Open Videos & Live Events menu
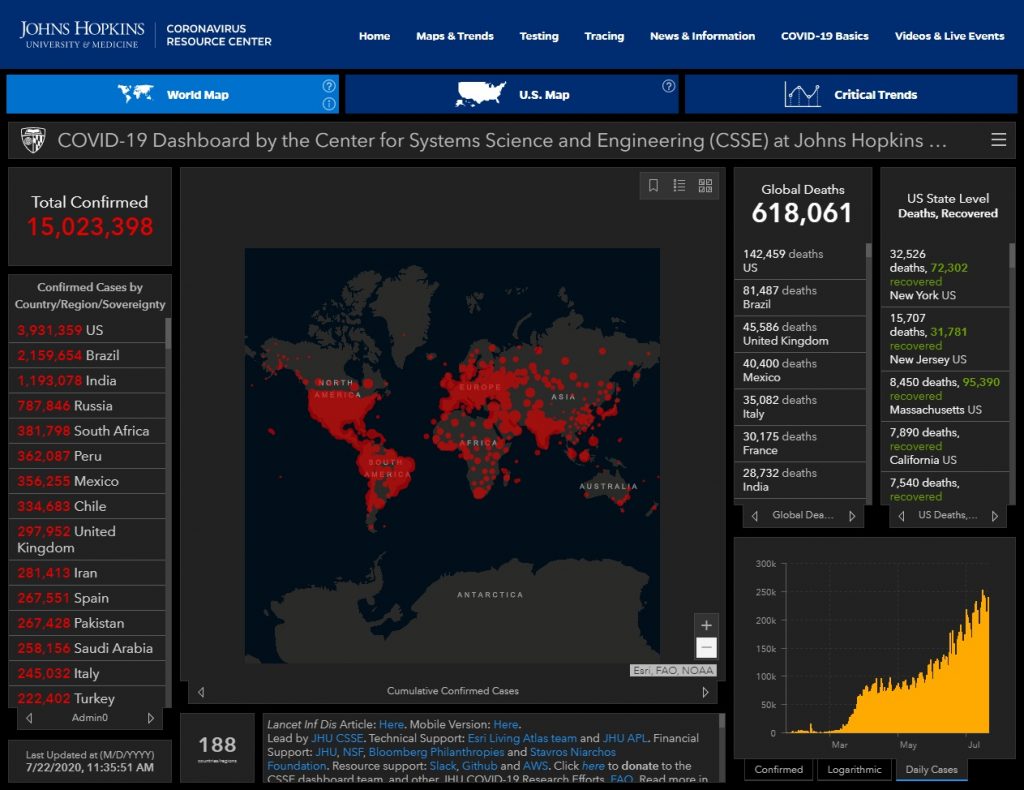Viewport: 1024px width, 790px height. (x=950, y=36)
